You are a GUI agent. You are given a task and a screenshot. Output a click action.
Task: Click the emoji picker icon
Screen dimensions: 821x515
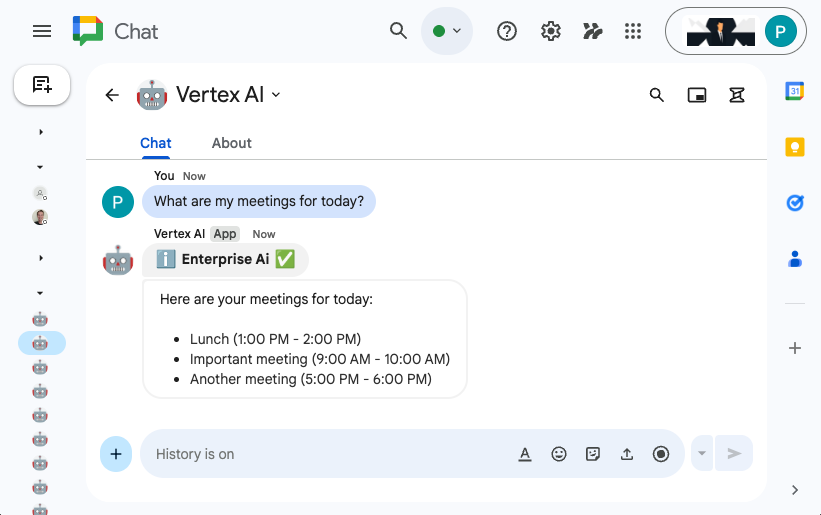pos(559,454)
